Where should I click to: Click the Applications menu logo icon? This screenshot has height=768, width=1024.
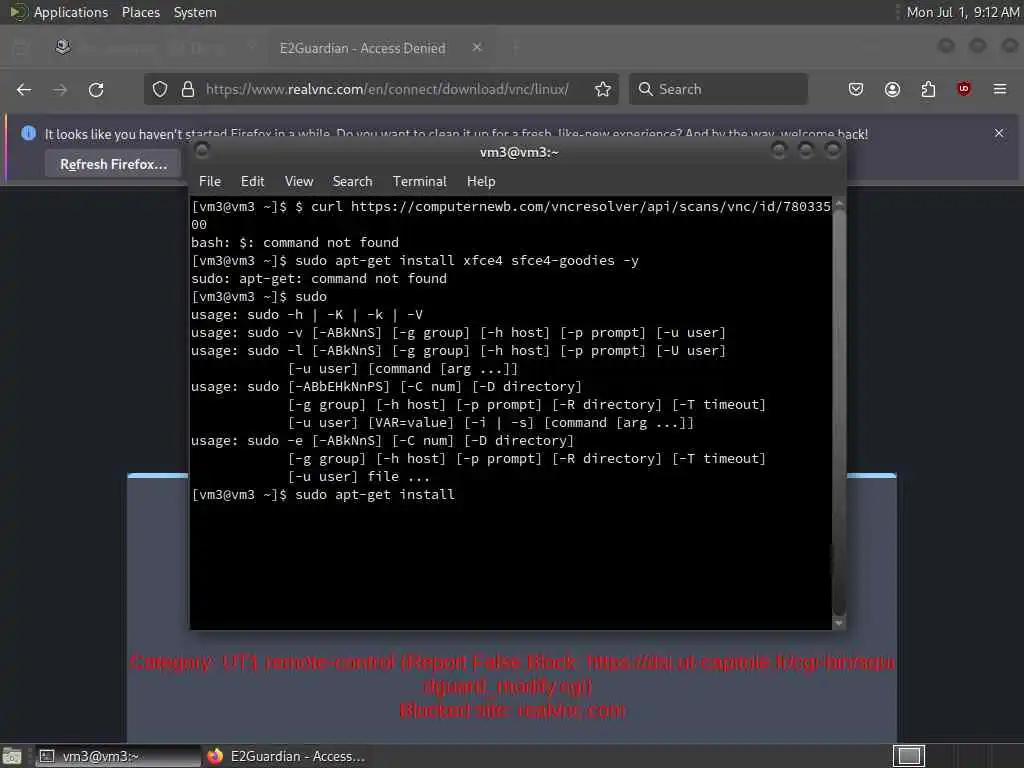coord(18,12)
